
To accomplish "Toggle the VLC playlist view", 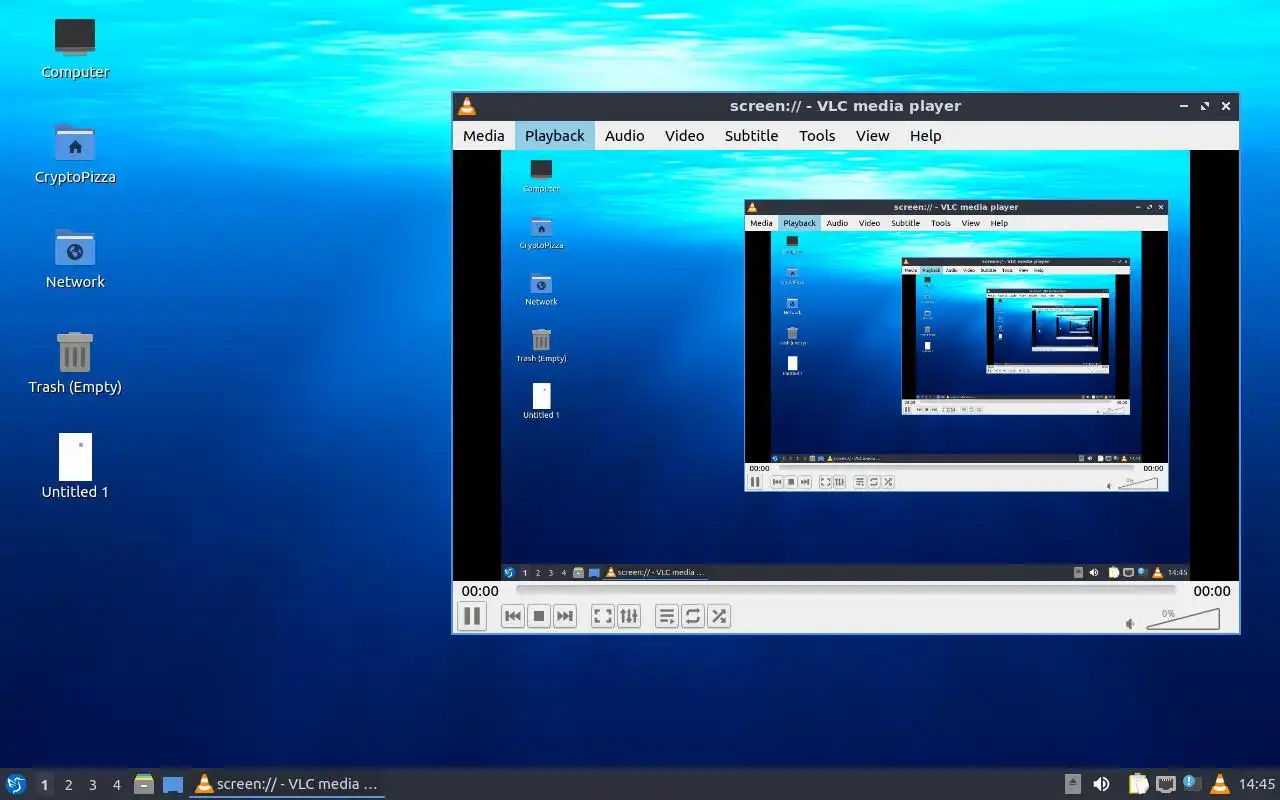I will [x=667, y=616].
